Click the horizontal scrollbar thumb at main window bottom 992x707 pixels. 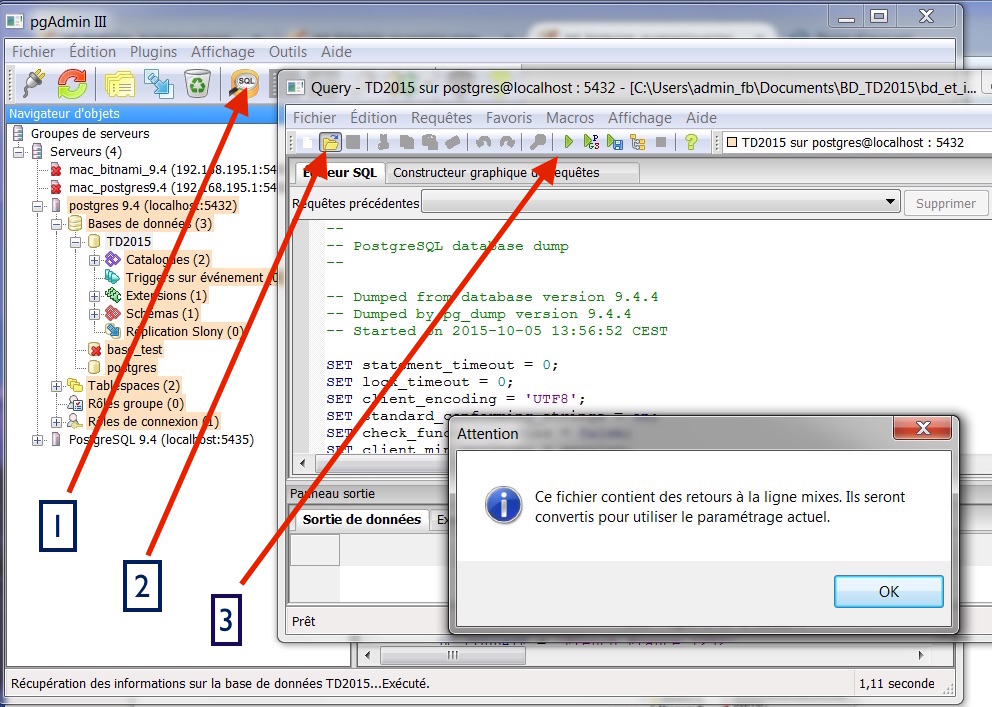click(452, 656)
